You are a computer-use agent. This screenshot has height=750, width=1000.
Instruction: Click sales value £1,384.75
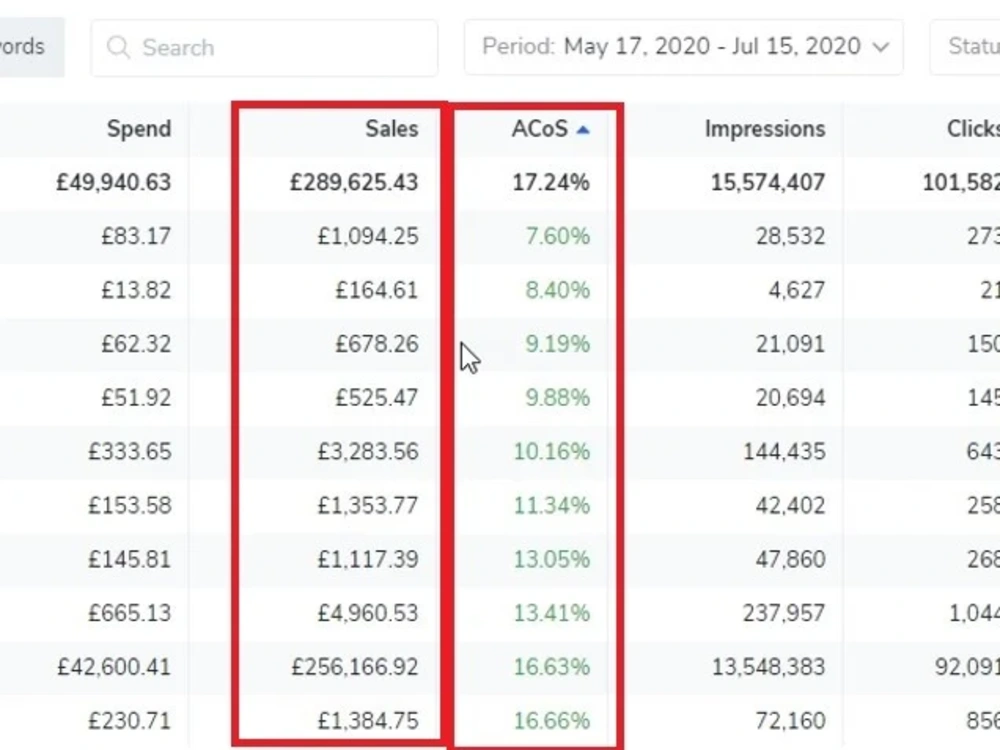[368, 721]
